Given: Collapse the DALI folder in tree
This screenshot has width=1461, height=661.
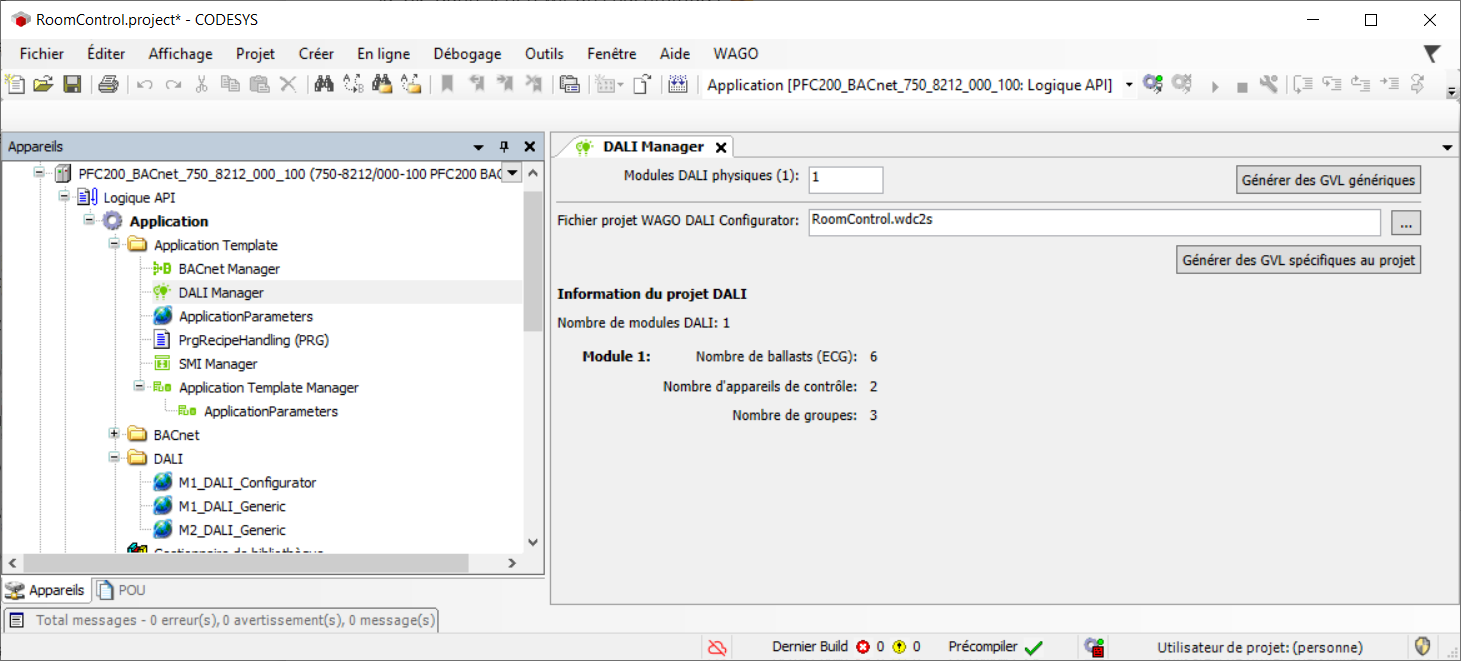Looking at the screenshot, I should [x=114, y=458].
